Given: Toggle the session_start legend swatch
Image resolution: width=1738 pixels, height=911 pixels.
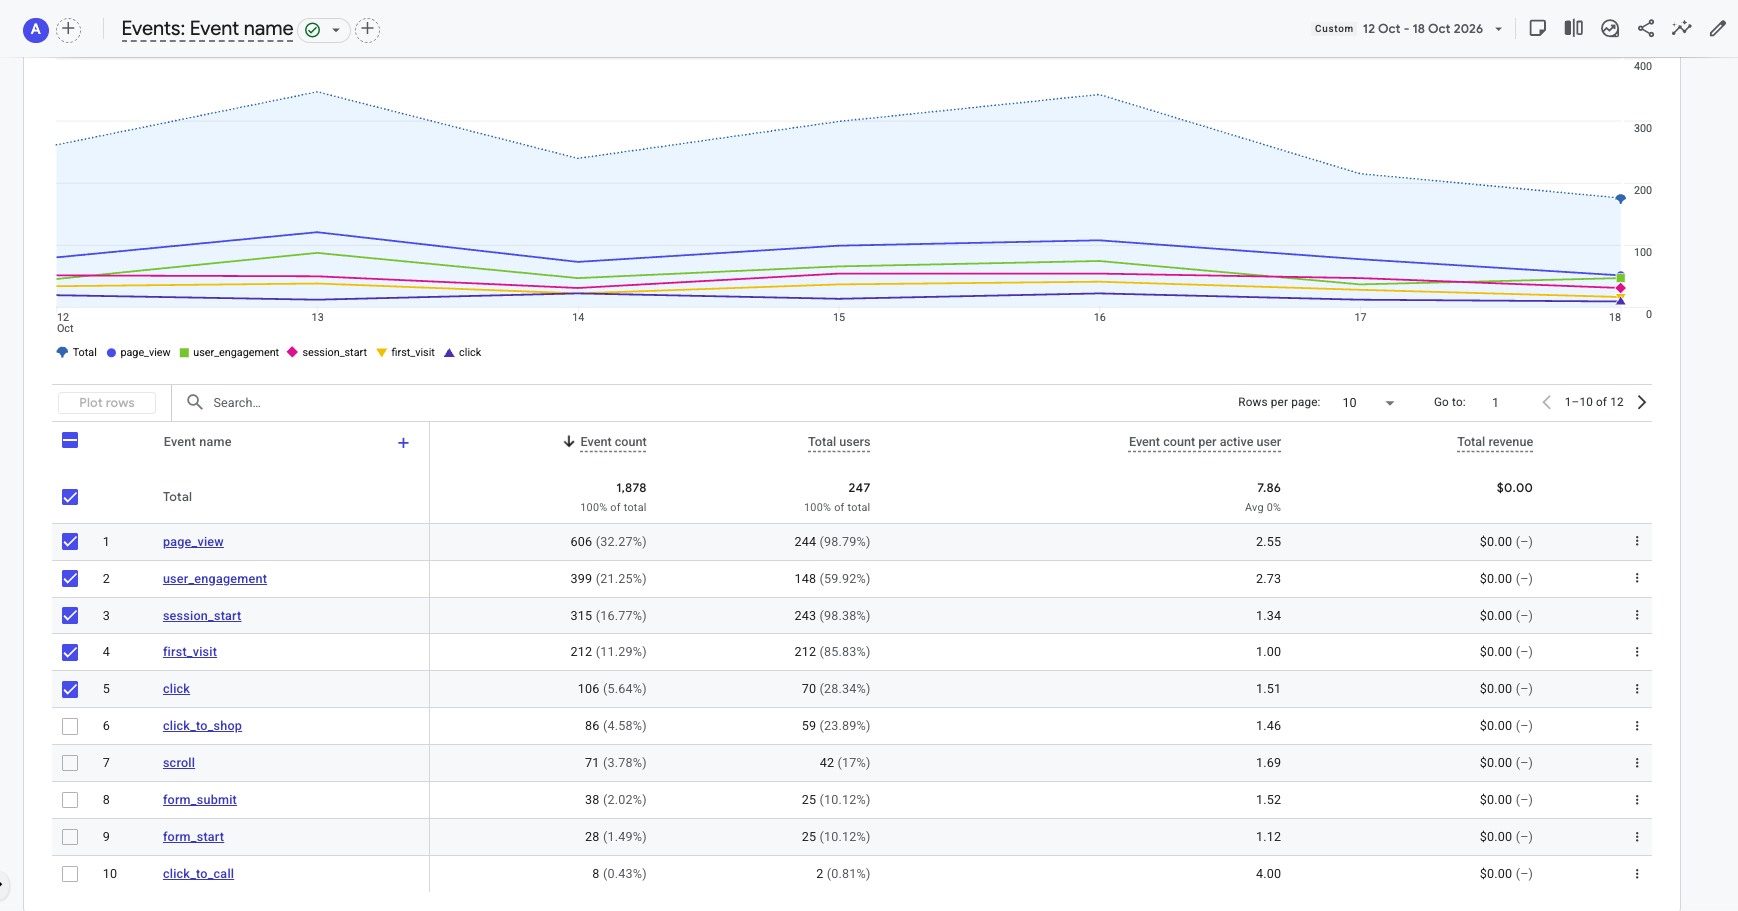Looking at the screenshot, I should pyautogui.click(x=292, y=352).
